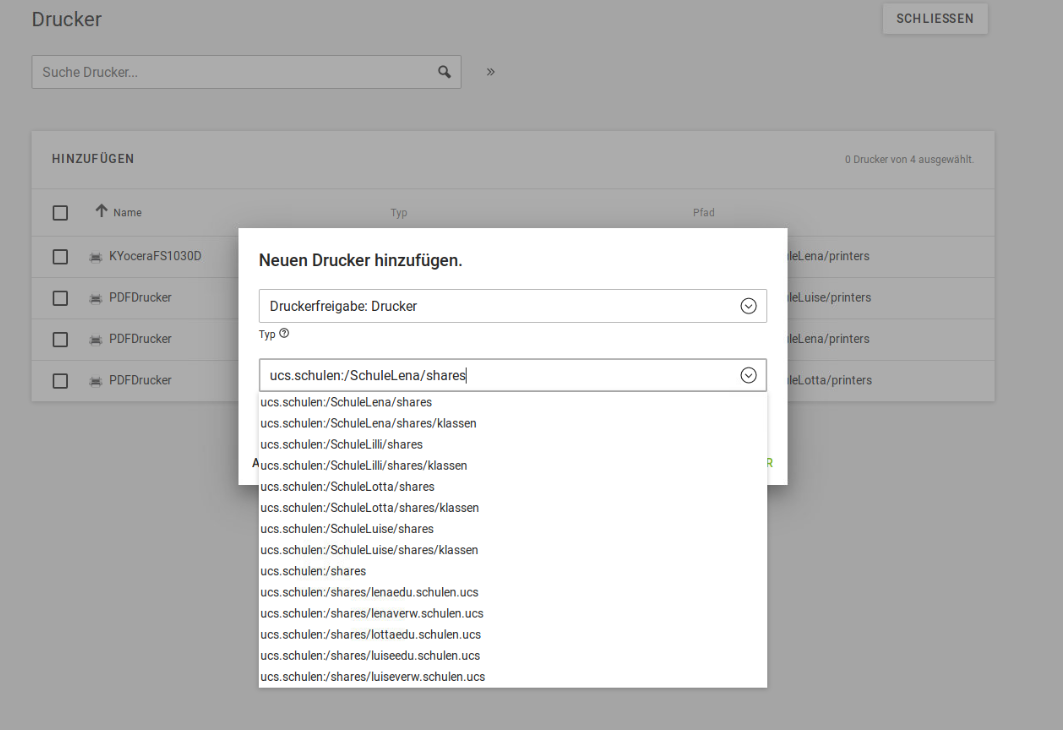
Task: Pick ucs.schulen:/shares/lenaedu.schulen.ucs entry
Action: [369, 592]
